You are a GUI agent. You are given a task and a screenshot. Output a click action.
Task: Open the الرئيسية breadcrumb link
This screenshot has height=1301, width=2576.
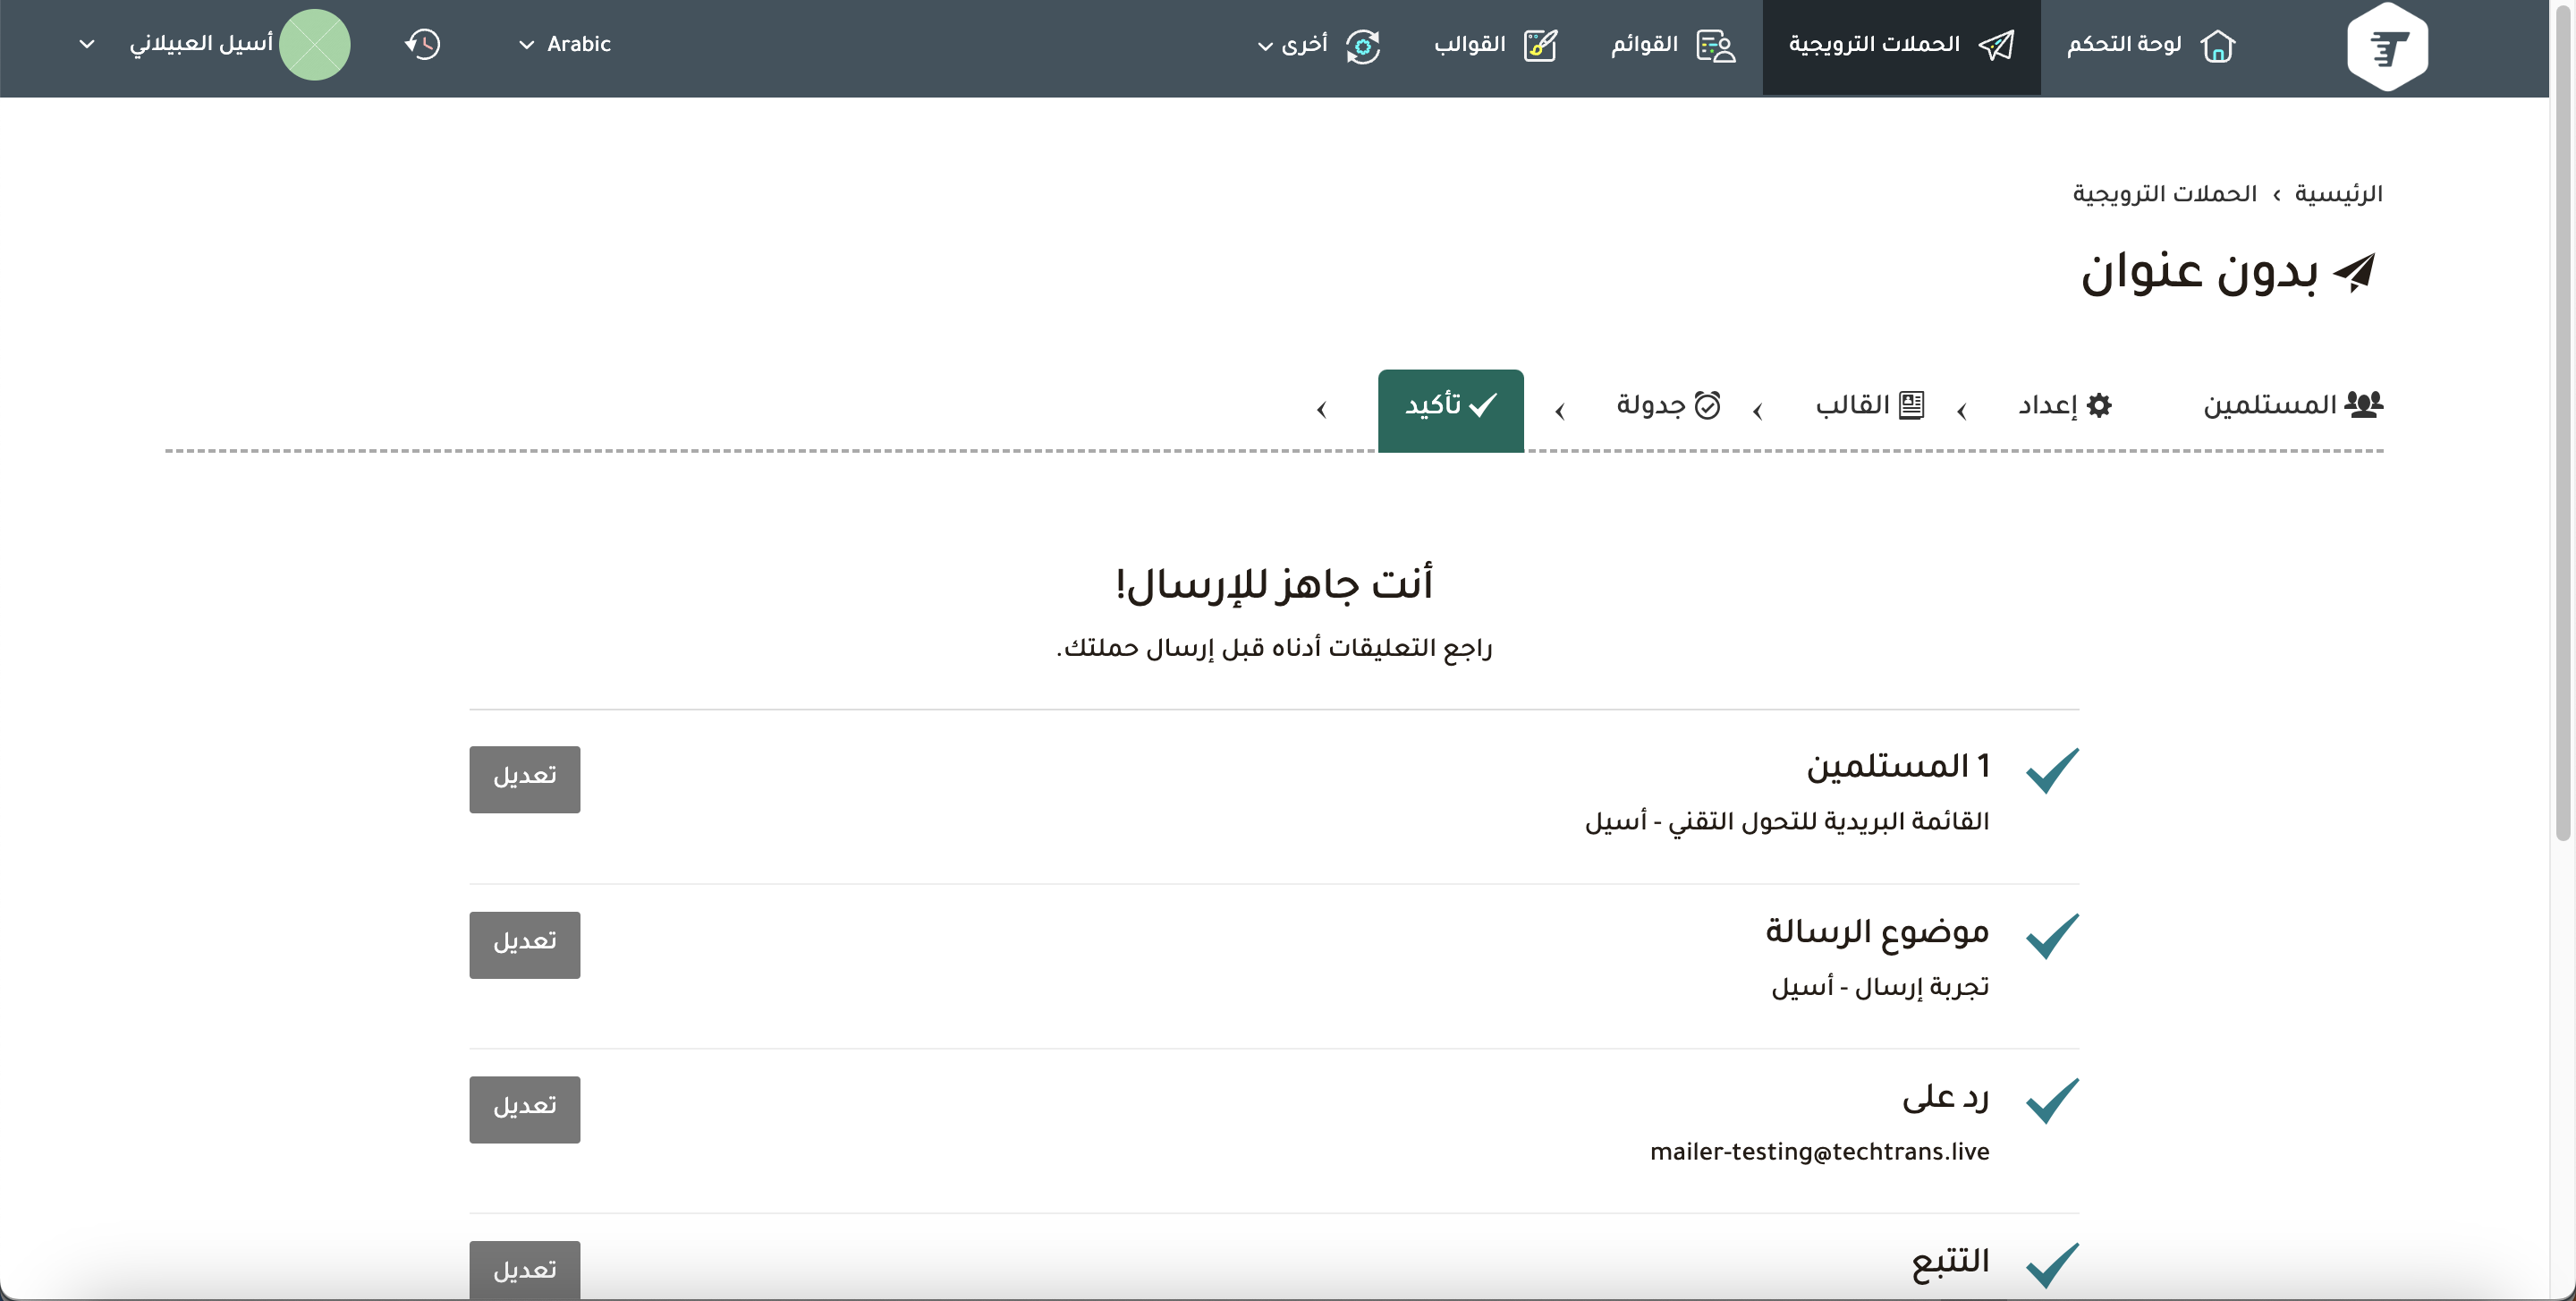pos(2338,194)
